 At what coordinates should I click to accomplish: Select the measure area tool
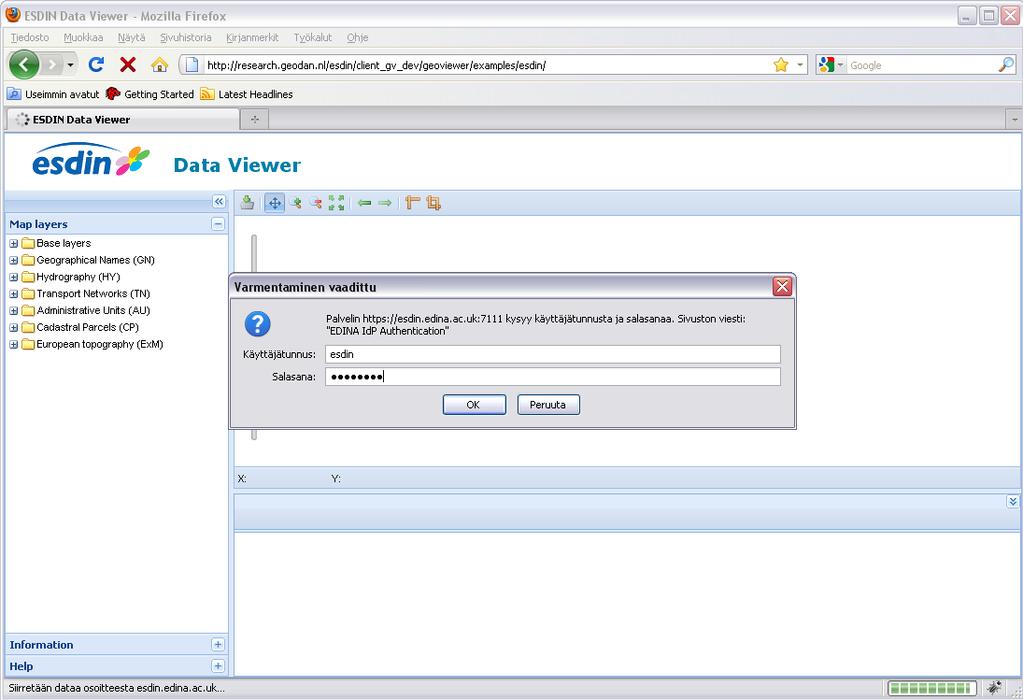[x=433, y=203]
